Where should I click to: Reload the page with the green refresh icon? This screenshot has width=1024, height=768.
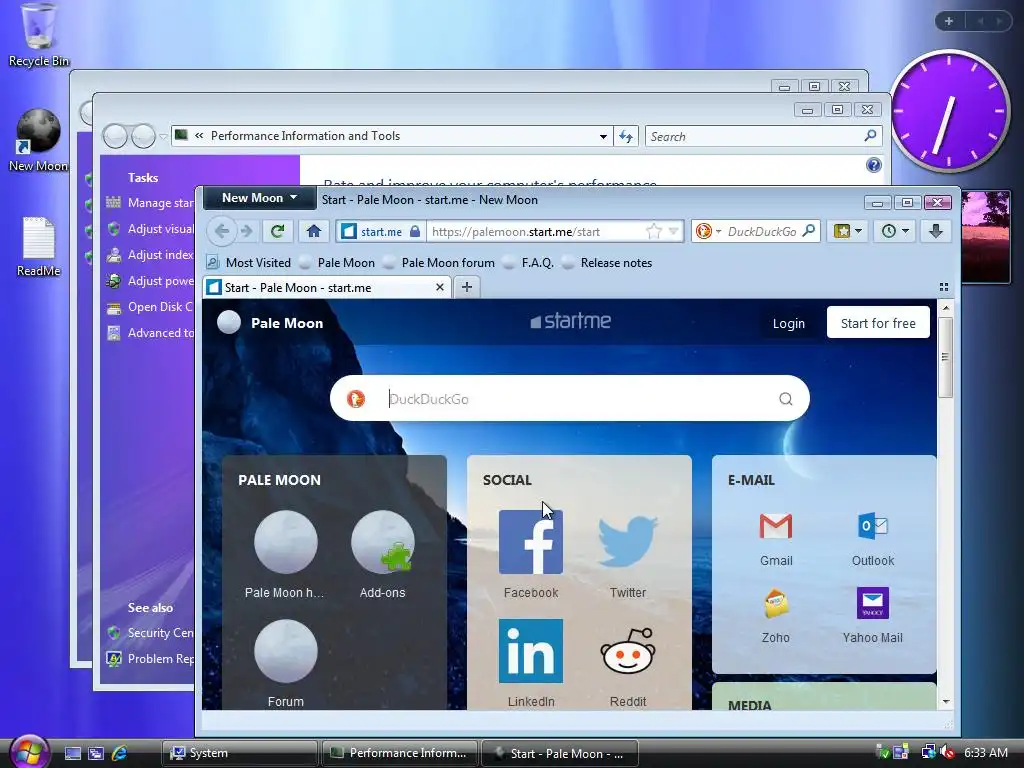click(278, 231)
